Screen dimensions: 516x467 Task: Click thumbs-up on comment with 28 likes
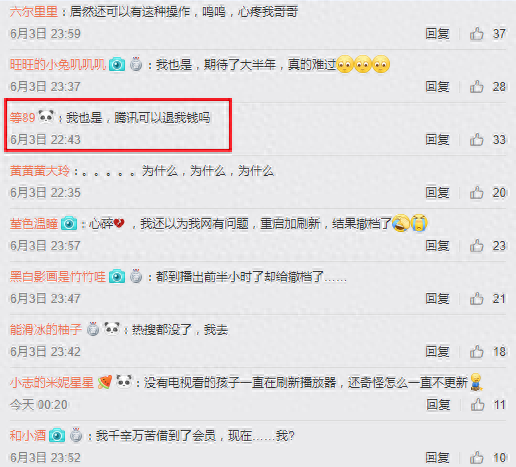[477, 87]
